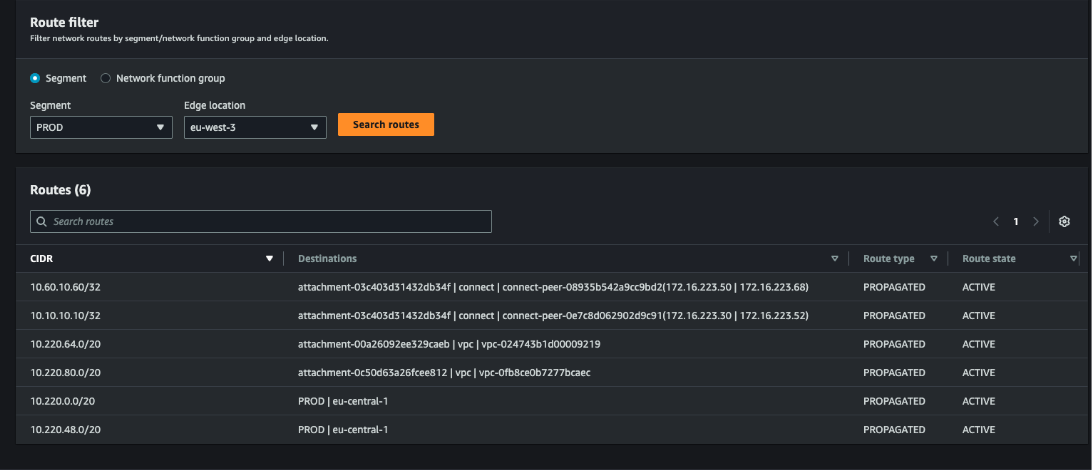
Task: Select the destination attachment-0c50d63a26fcee812 vpc
Action: pyautogui.click(x=444, y=373)
